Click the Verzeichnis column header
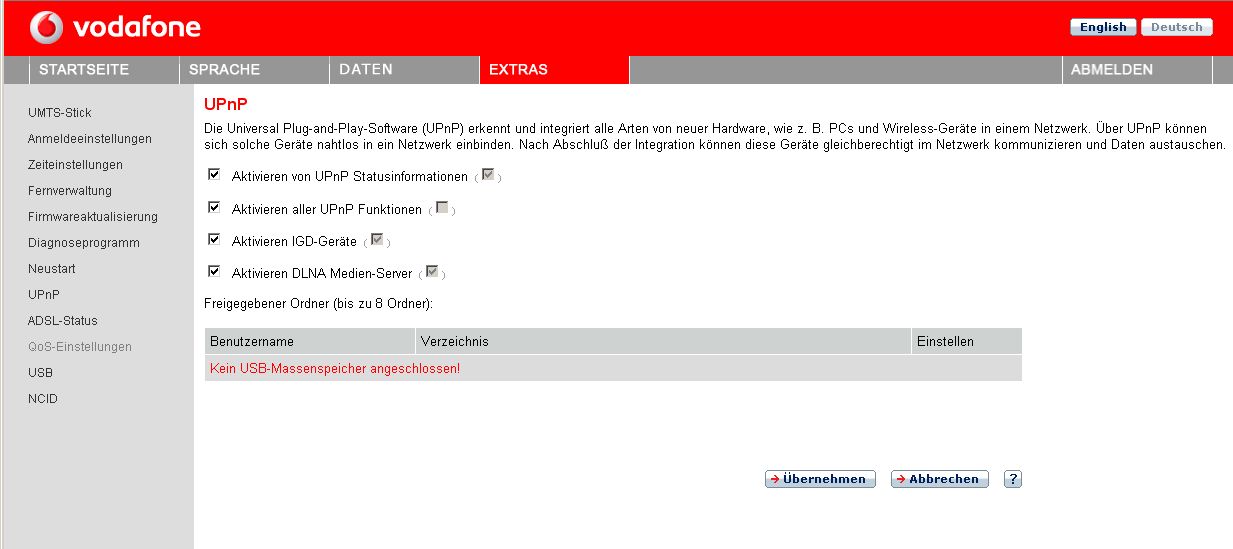Image resolution: width=1233 pixels, height=549 pixels. point(663,341)
